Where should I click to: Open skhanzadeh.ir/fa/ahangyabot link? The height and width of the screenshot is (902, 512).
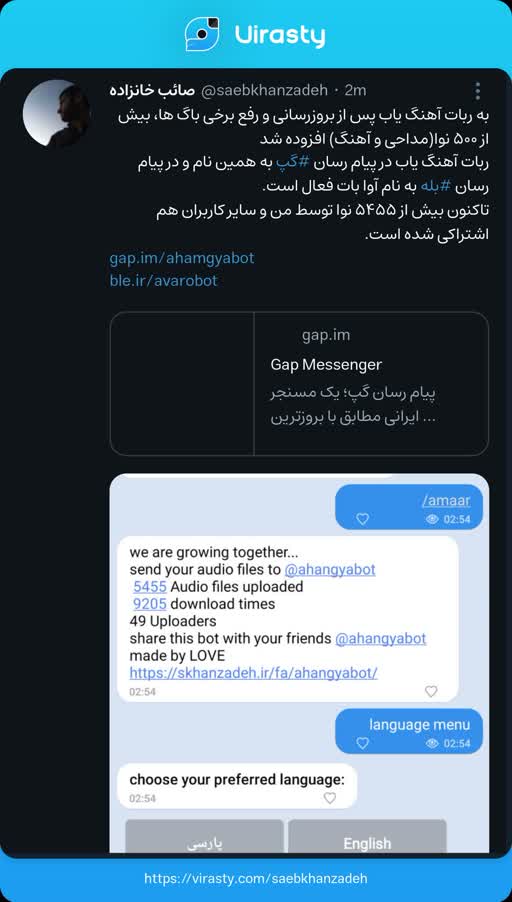tap(254, 673)
